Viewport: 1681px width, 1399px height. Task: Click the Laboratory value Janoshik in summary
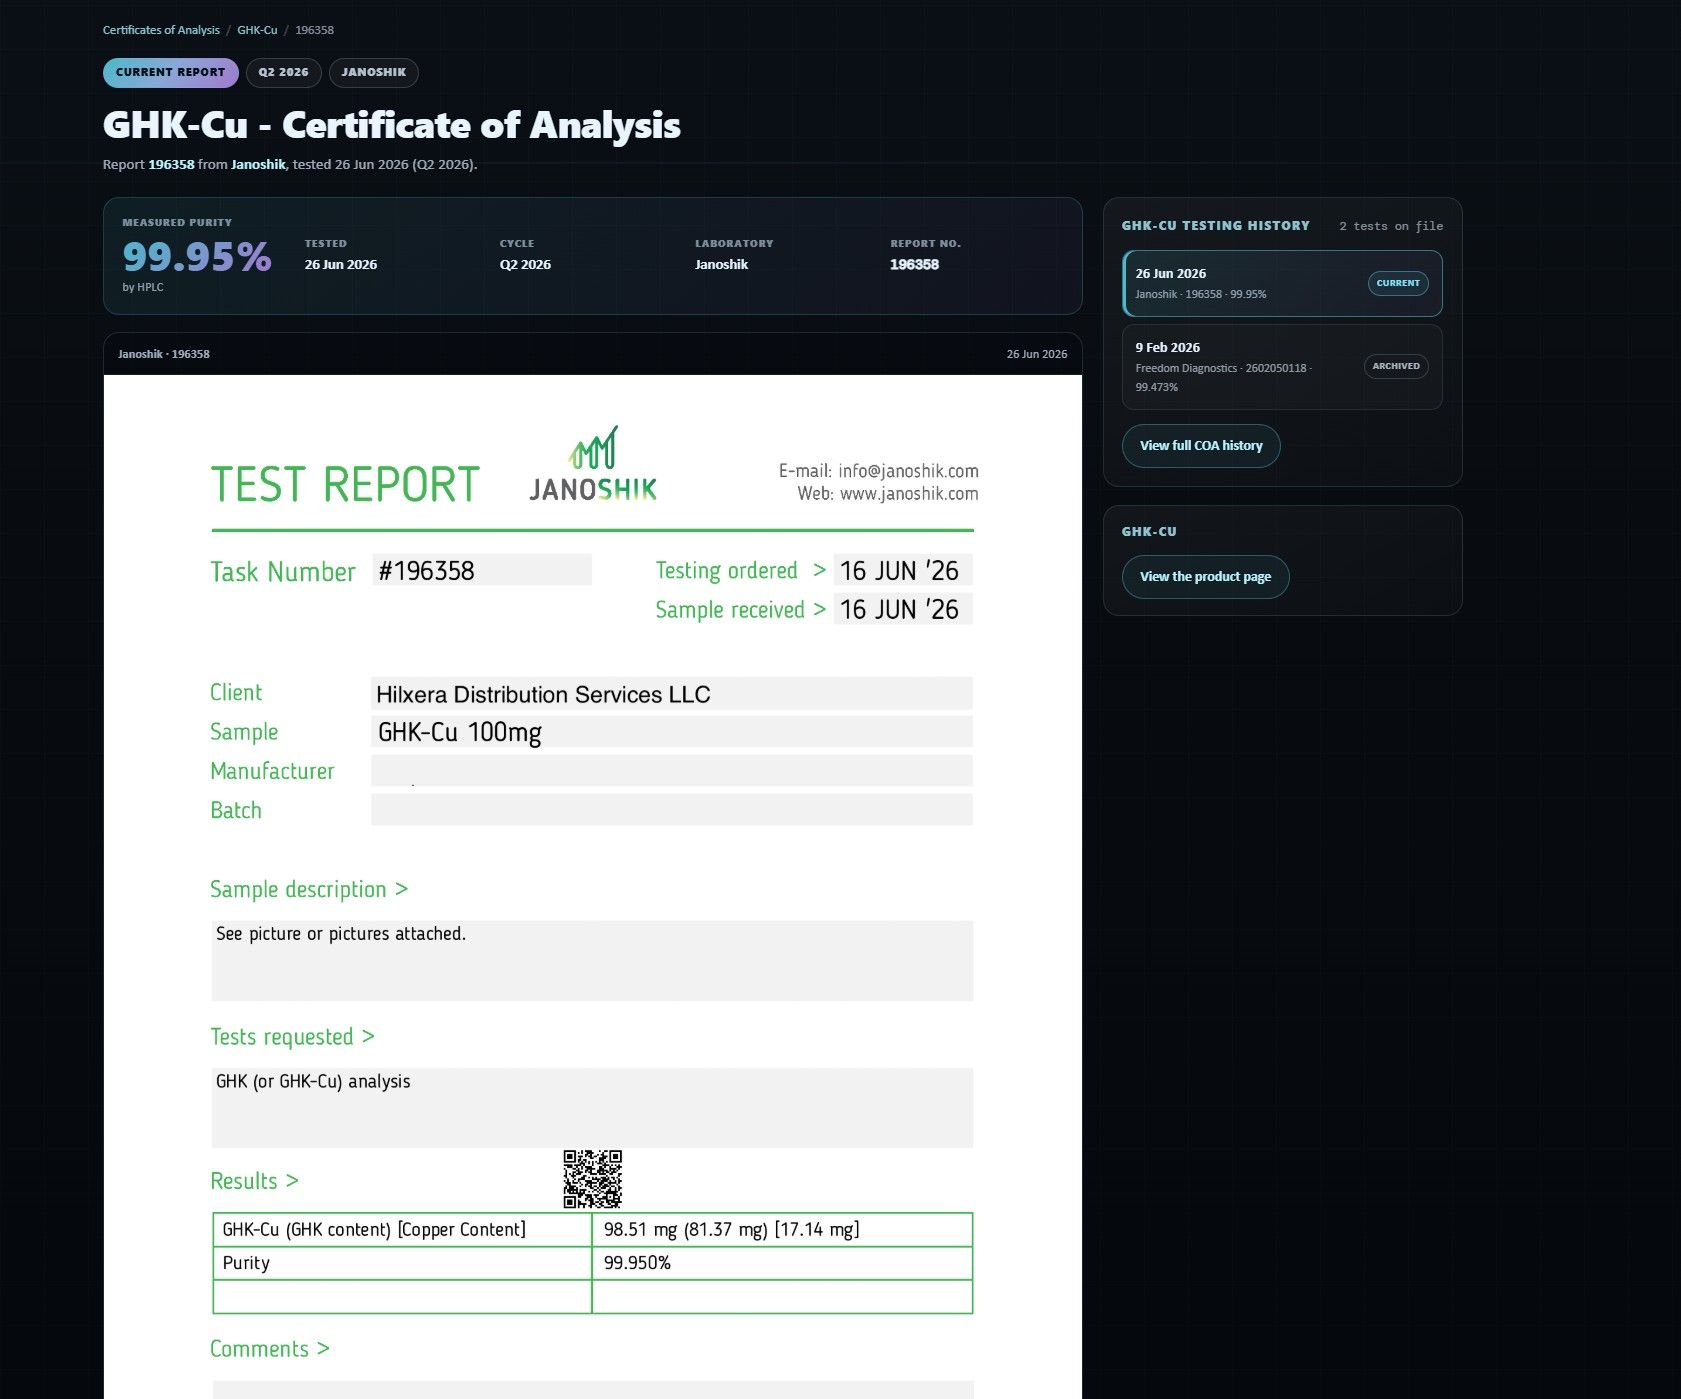click(721, 264)
